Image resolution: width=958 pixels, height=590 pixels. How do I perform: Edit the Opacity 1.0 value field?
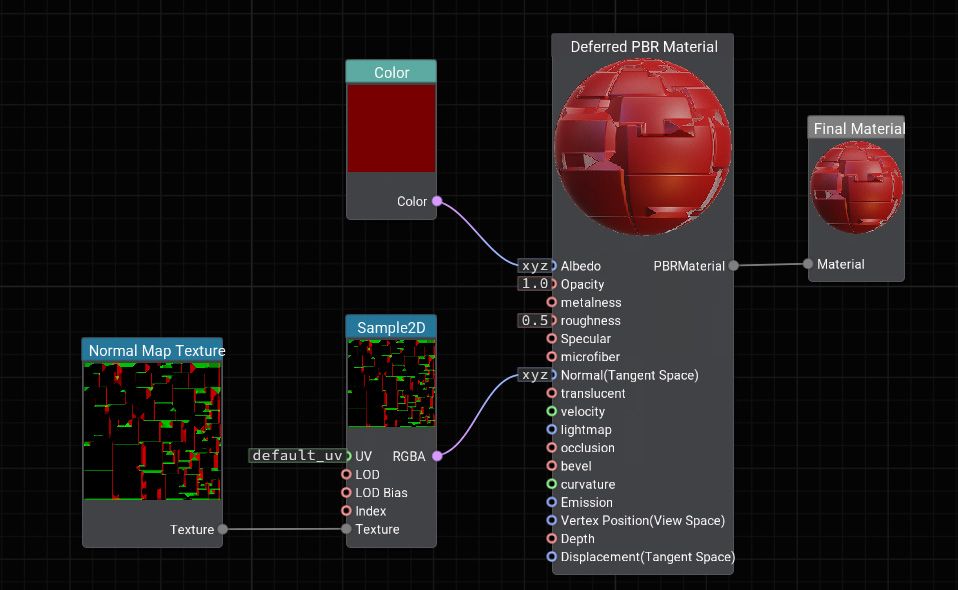point(533,284)
